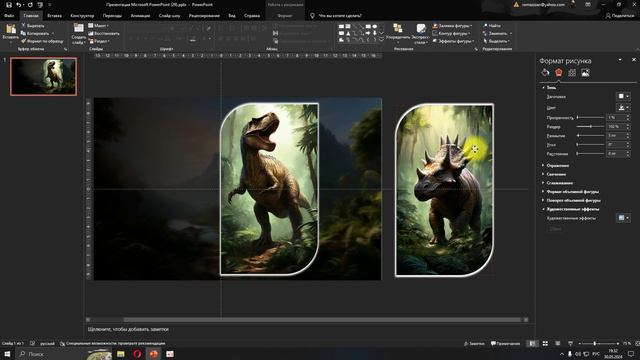The height and width of the screenshot is (360, 640).
Task: Open Size & Properties tab in format pane
Action: pos(572,73)
